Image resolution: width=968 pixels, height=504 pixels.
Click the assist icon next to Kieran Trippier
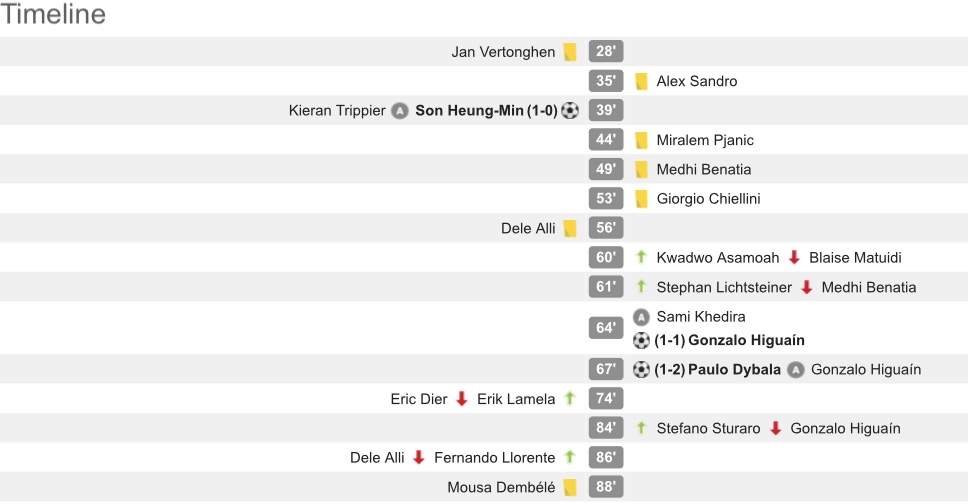click(400, 111)
